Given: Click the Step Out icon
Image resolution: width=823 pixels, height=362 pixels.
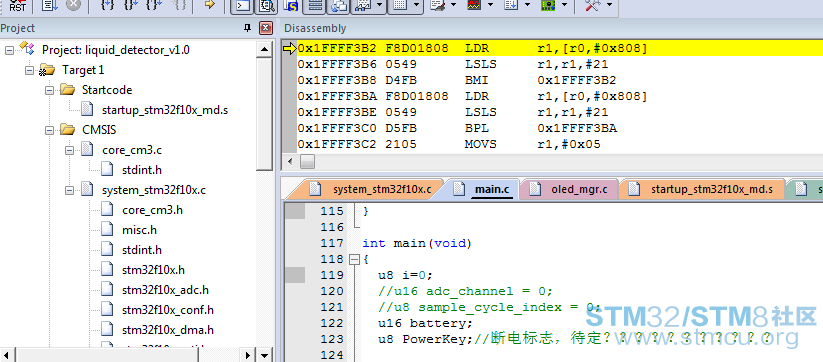Looking at the screenshot, I should 155,5.
